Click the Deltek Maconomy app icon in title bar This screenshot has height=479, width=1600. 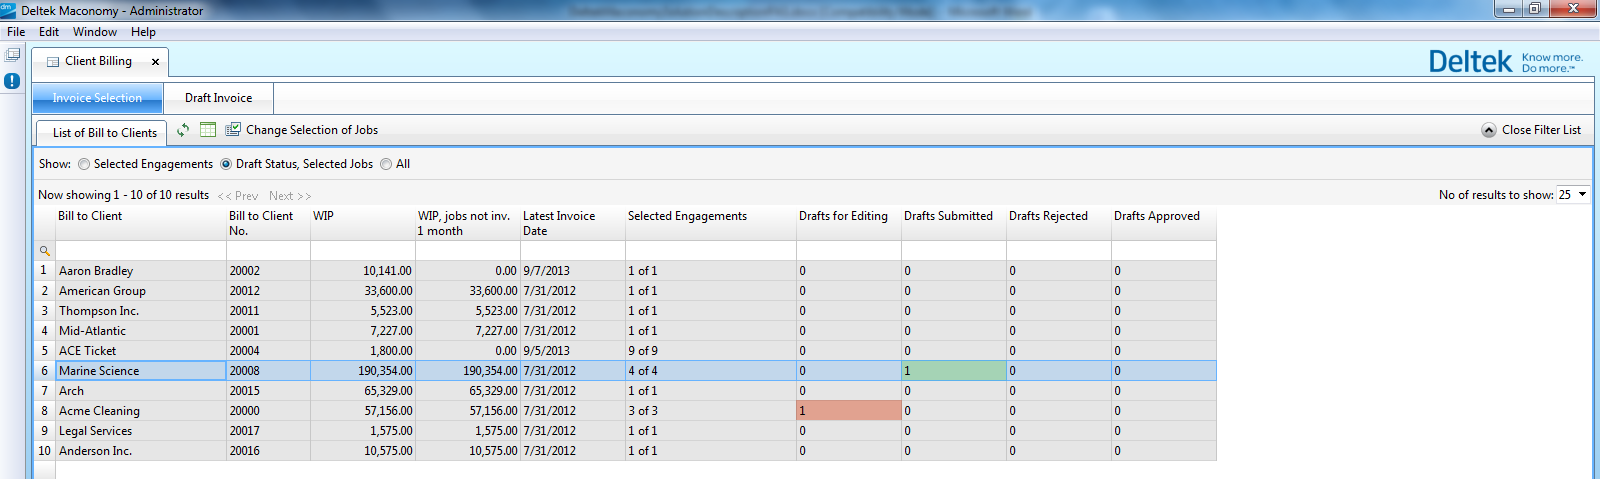(8, 10)
